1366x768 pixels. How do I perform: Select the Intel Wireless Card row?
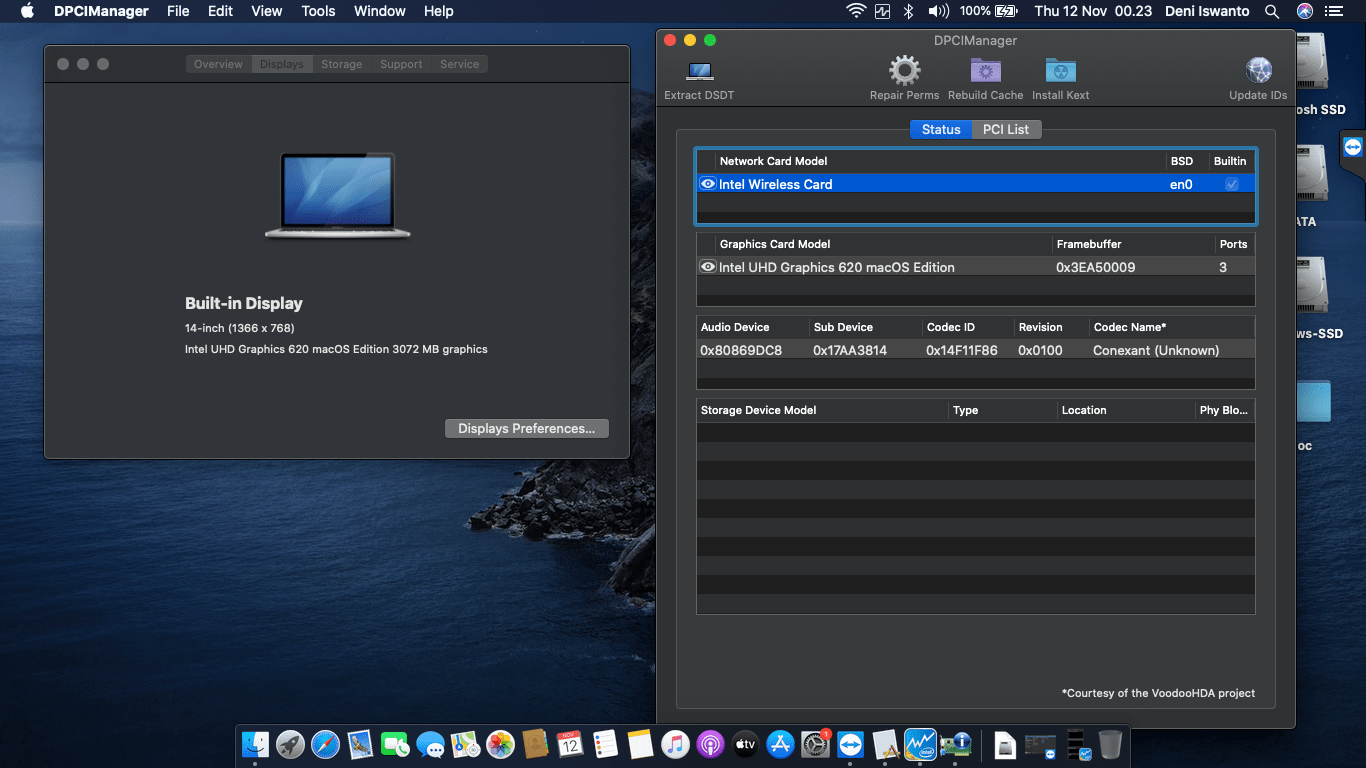tap(976, 184)
